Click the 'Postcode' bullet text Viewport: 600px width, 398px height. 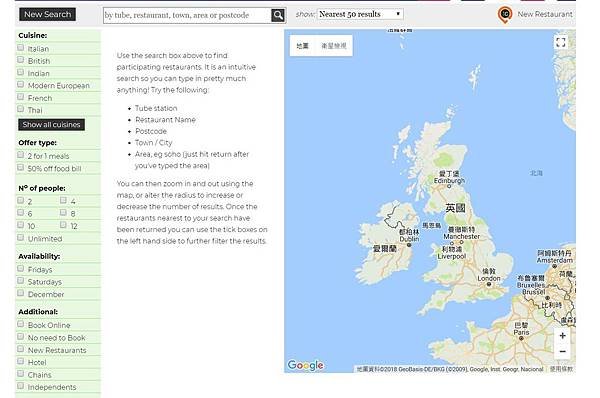[151, 131]
